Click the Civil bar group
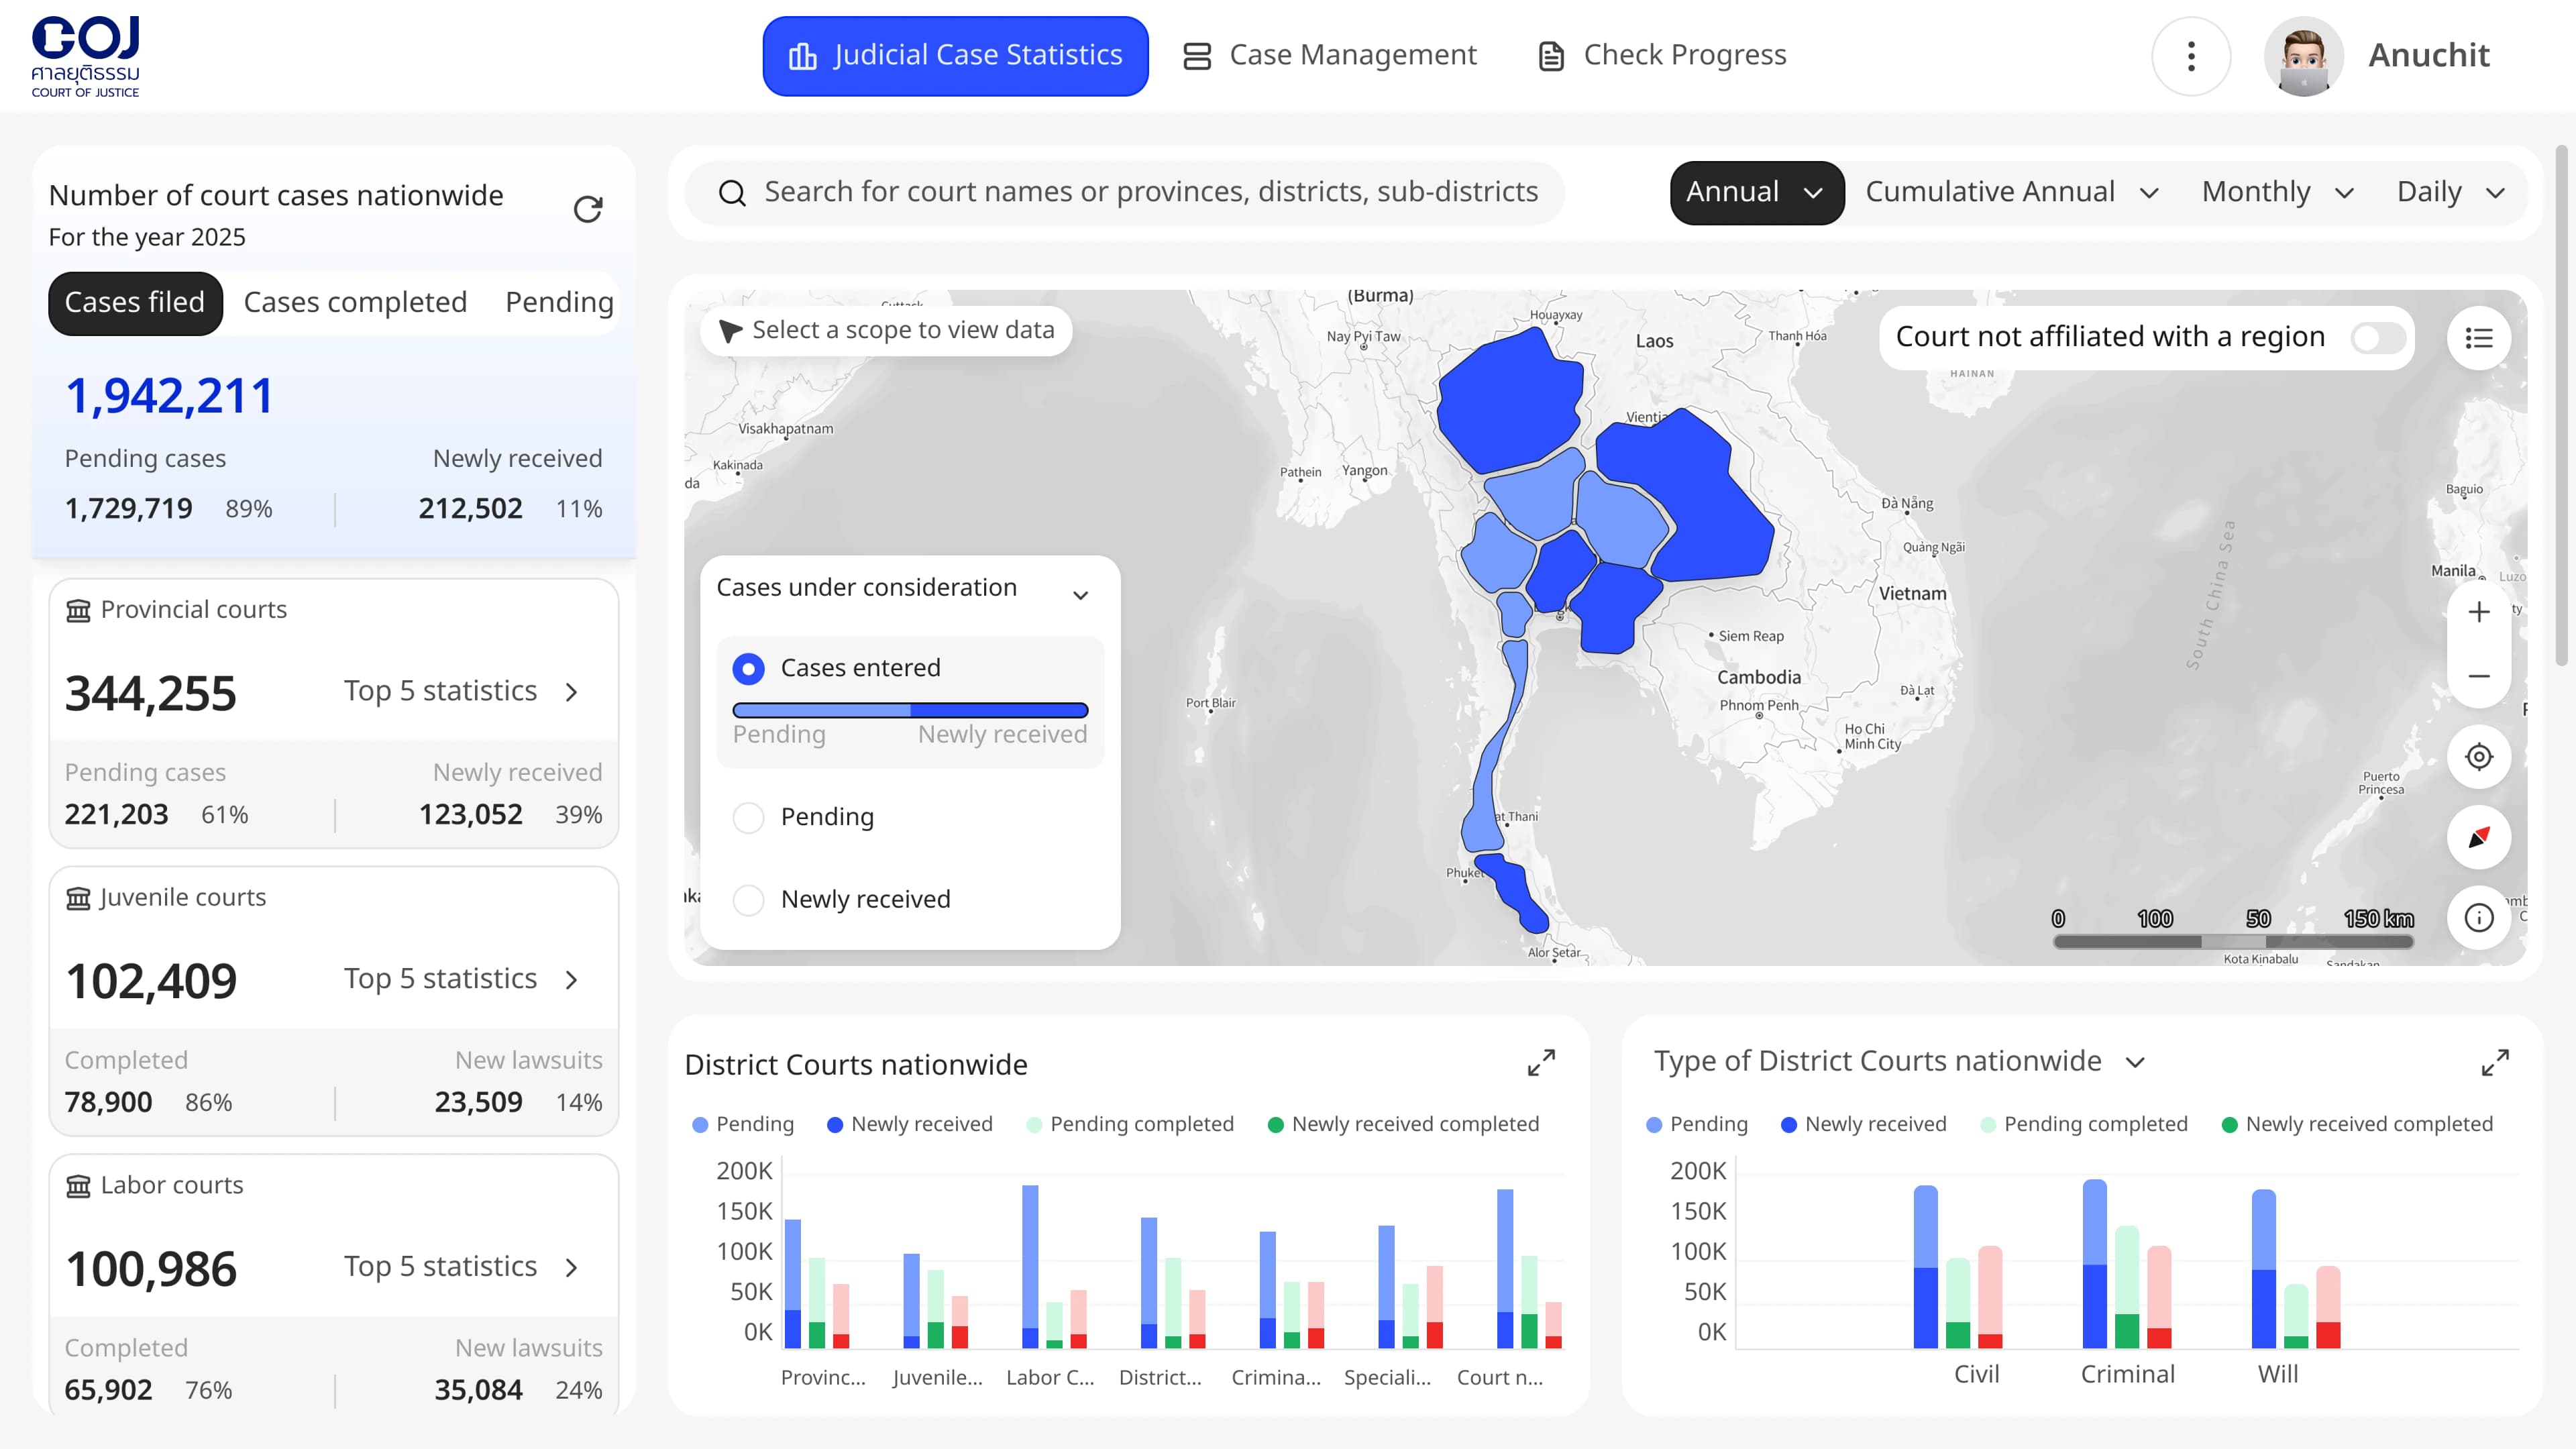Viewport: 2576px width, 1449px height. point(1957,1266)
